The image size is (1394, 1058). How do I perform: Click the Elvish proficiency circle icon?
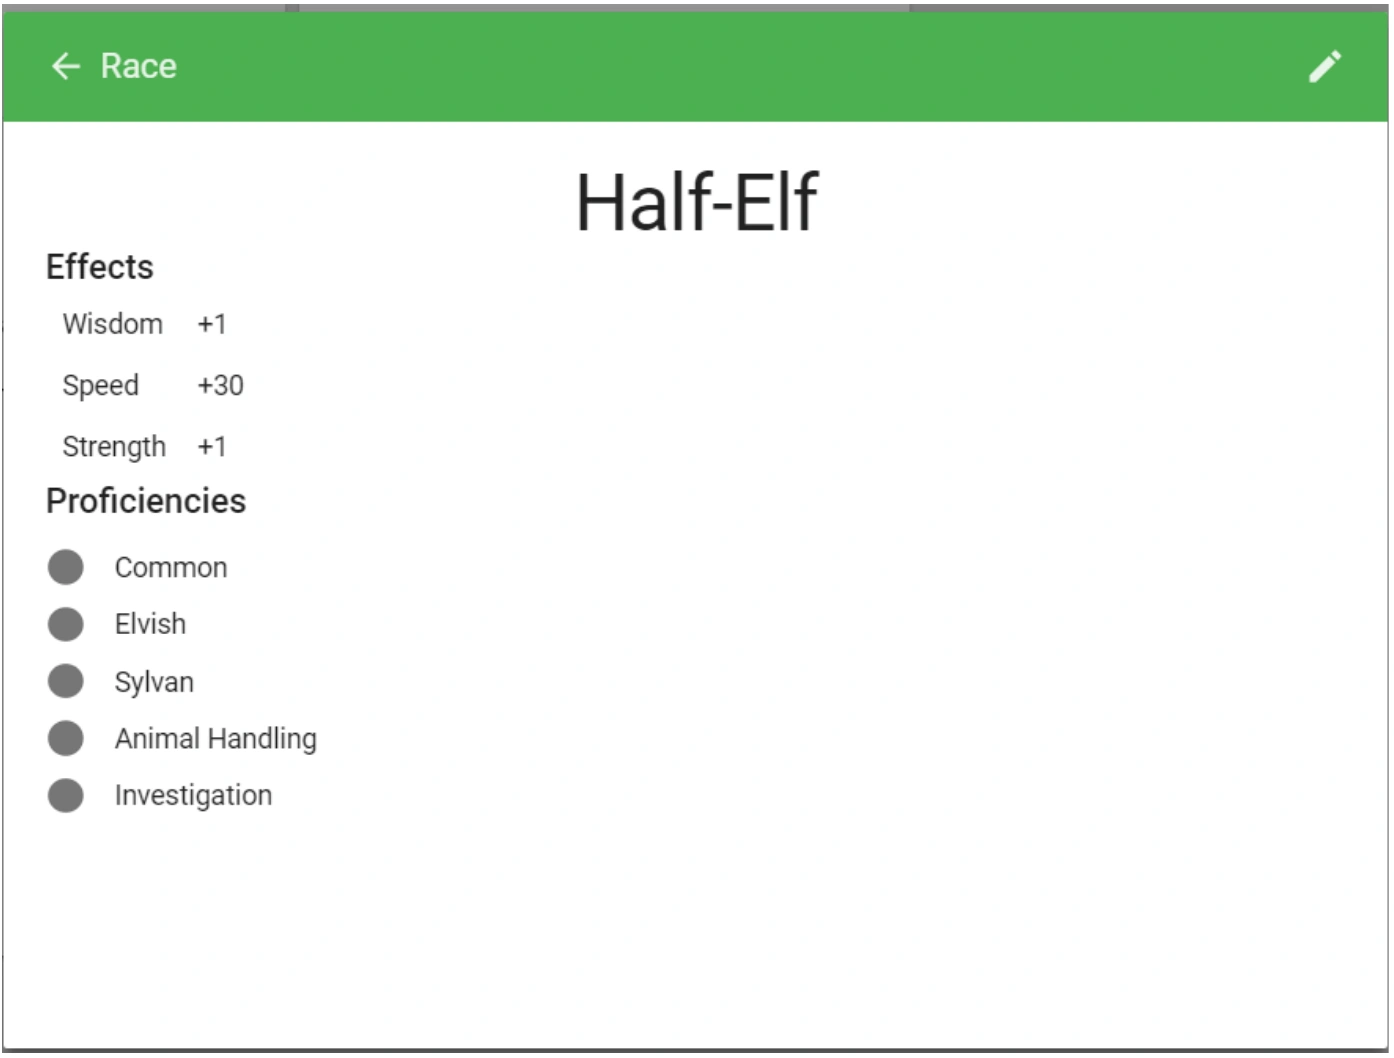pyautogui.click(x=66, y=625)
